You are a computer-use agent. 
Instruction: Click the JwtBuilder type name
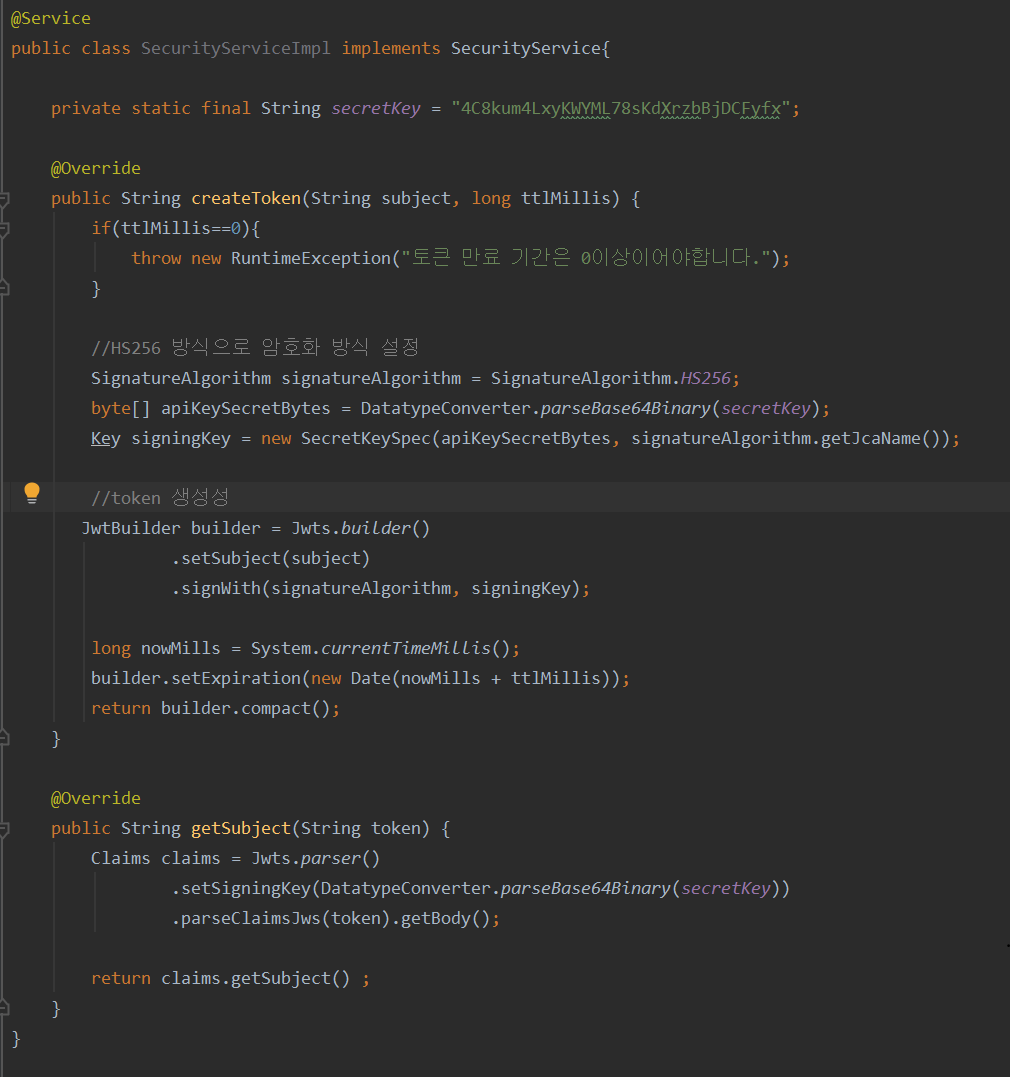(131, 528)
